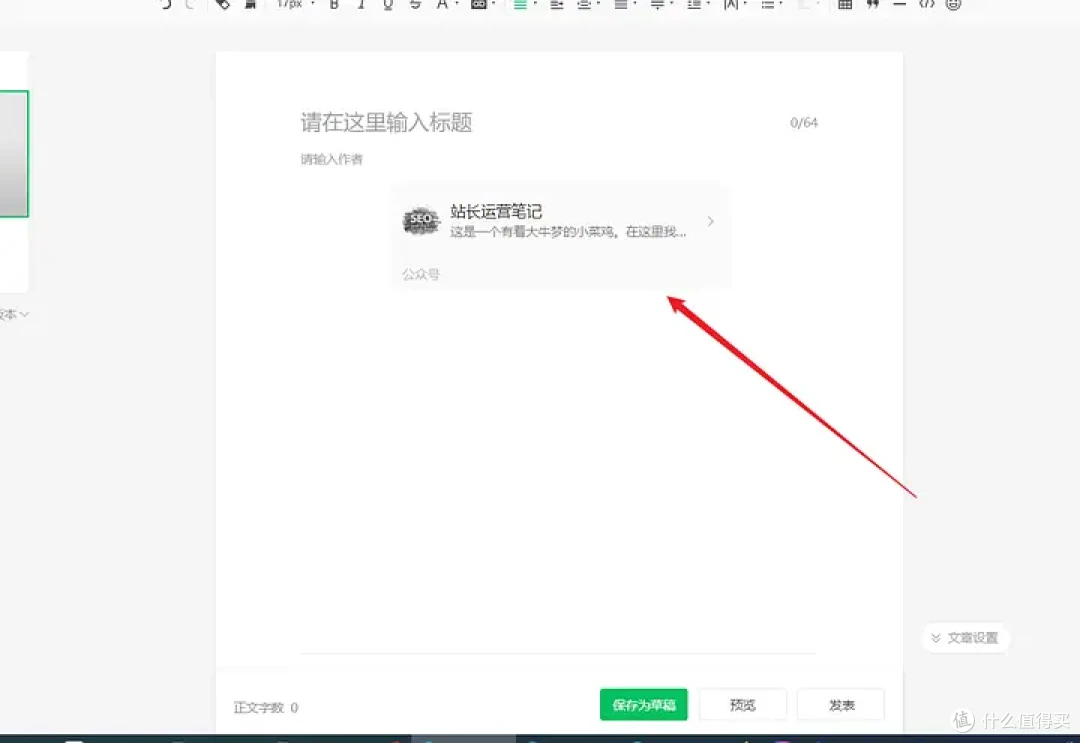This screenshot has width=1080, height=743.
Task: Insert a blockquote with the quote icon
Action: pos(873,4)
